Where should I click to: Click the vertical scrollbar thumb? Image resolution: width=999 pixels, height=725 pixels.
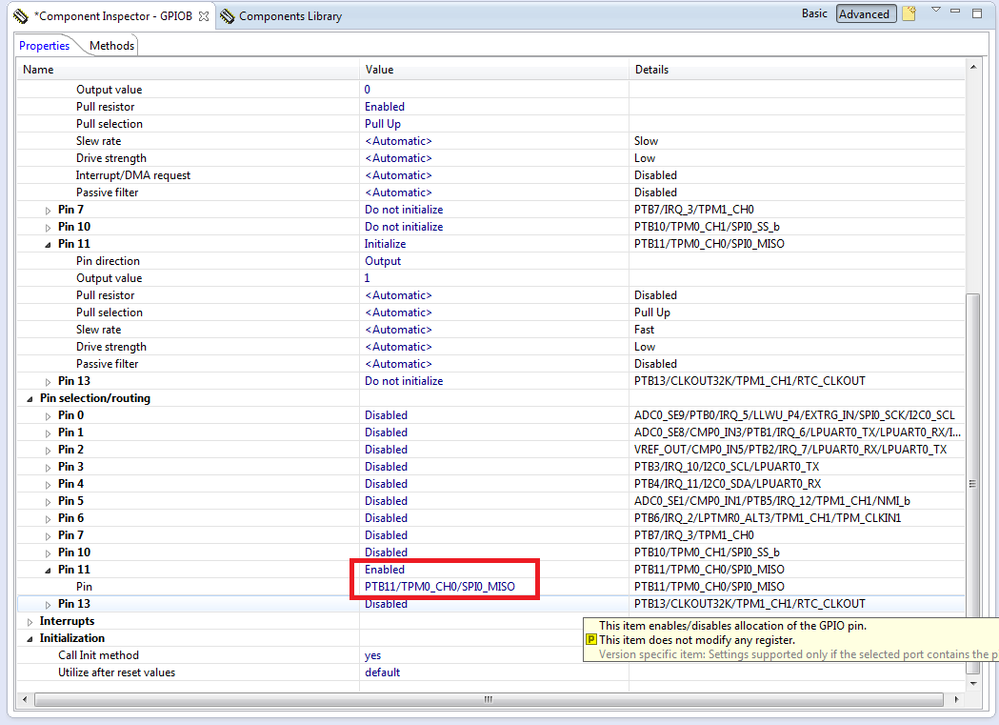coord(973,484)
